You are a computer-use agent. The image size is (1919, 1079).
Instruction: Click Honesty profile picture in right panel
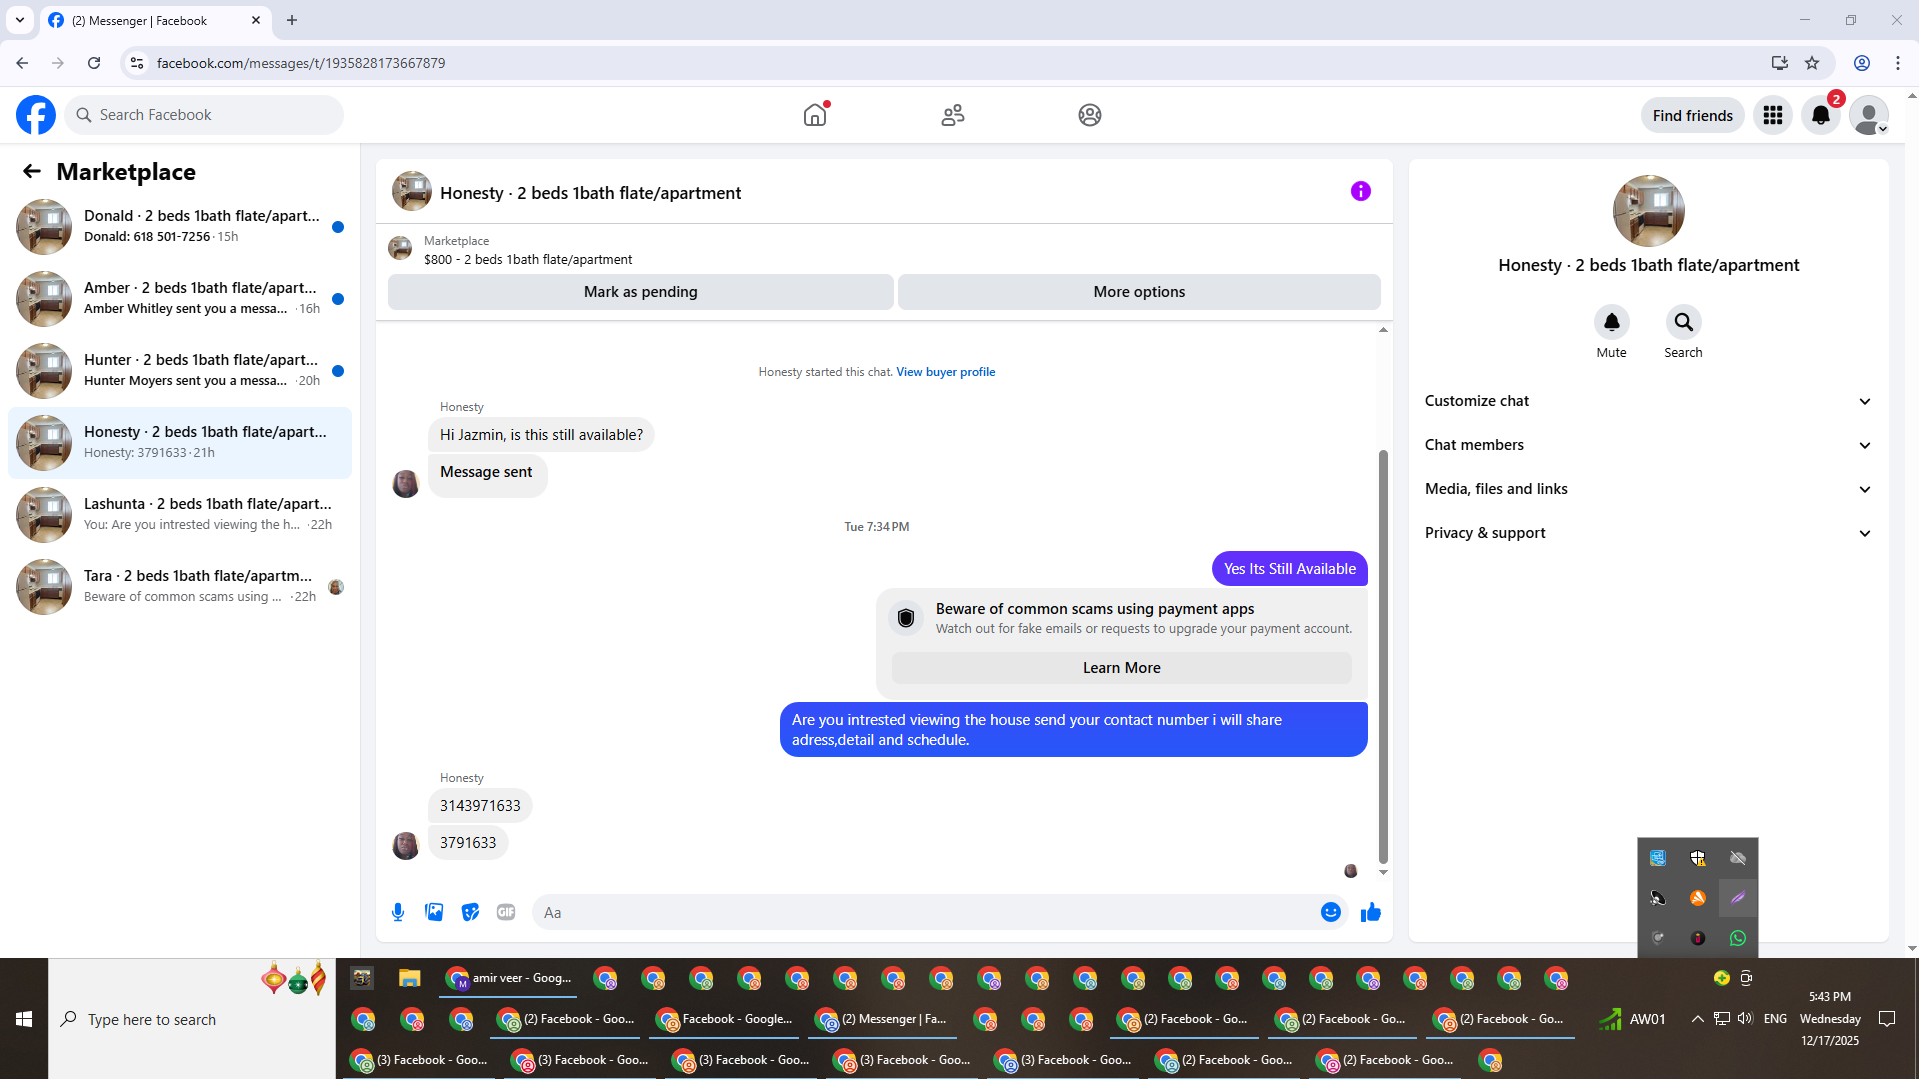tap(1648, 211)
